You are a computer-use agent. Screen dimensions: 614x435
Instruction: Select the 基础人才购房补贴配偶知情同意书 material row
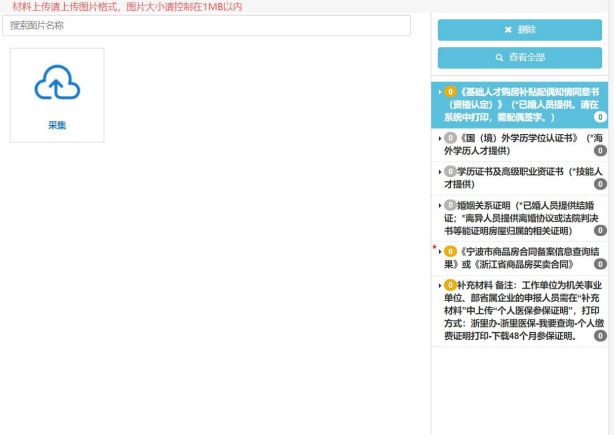(520, 105)
